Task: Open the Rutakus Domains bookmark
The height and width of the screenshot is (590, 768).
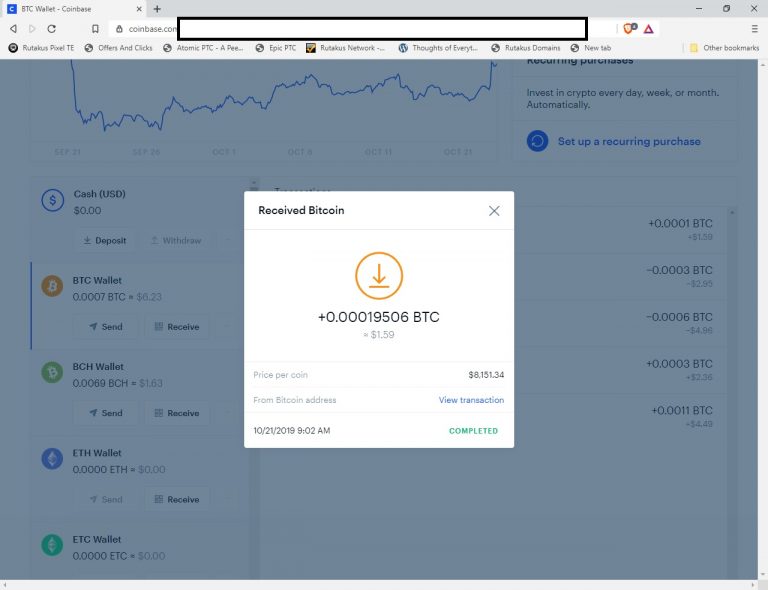Action: point(526,48)
